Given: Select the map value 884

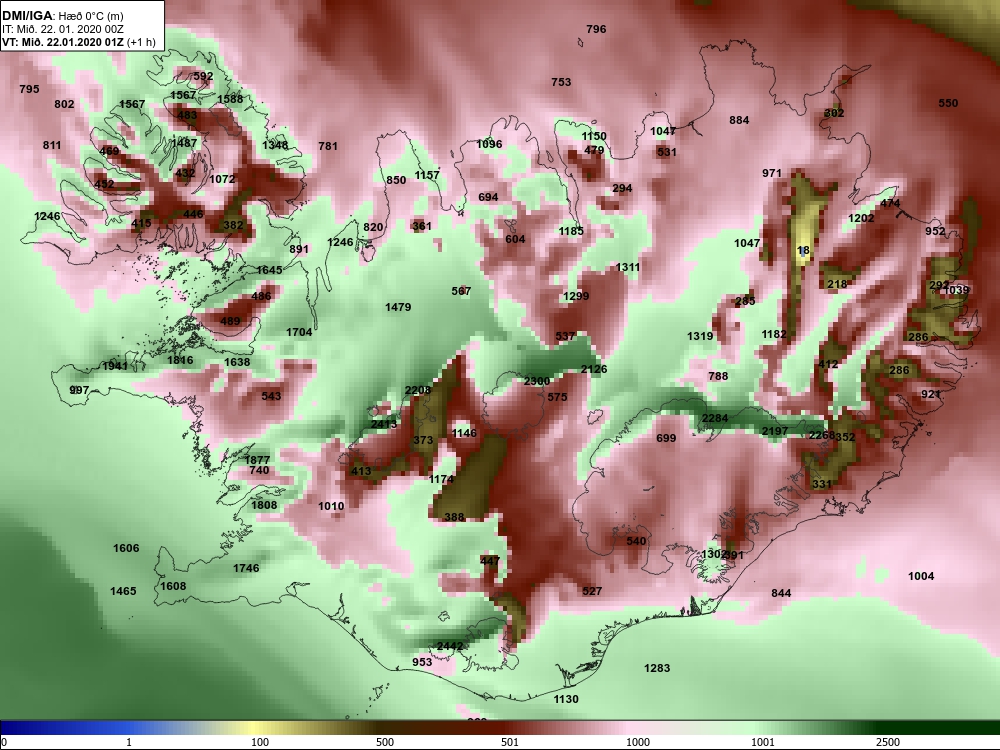Looking at the screenshot, I should coord(739,120).
